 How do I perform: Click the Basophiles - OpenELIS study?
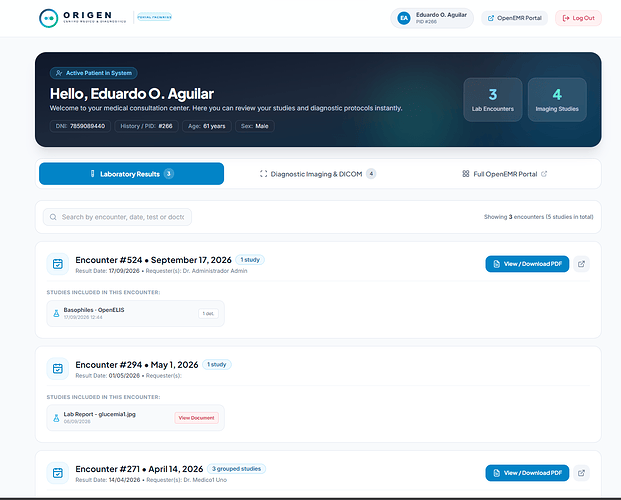[135, 313]
